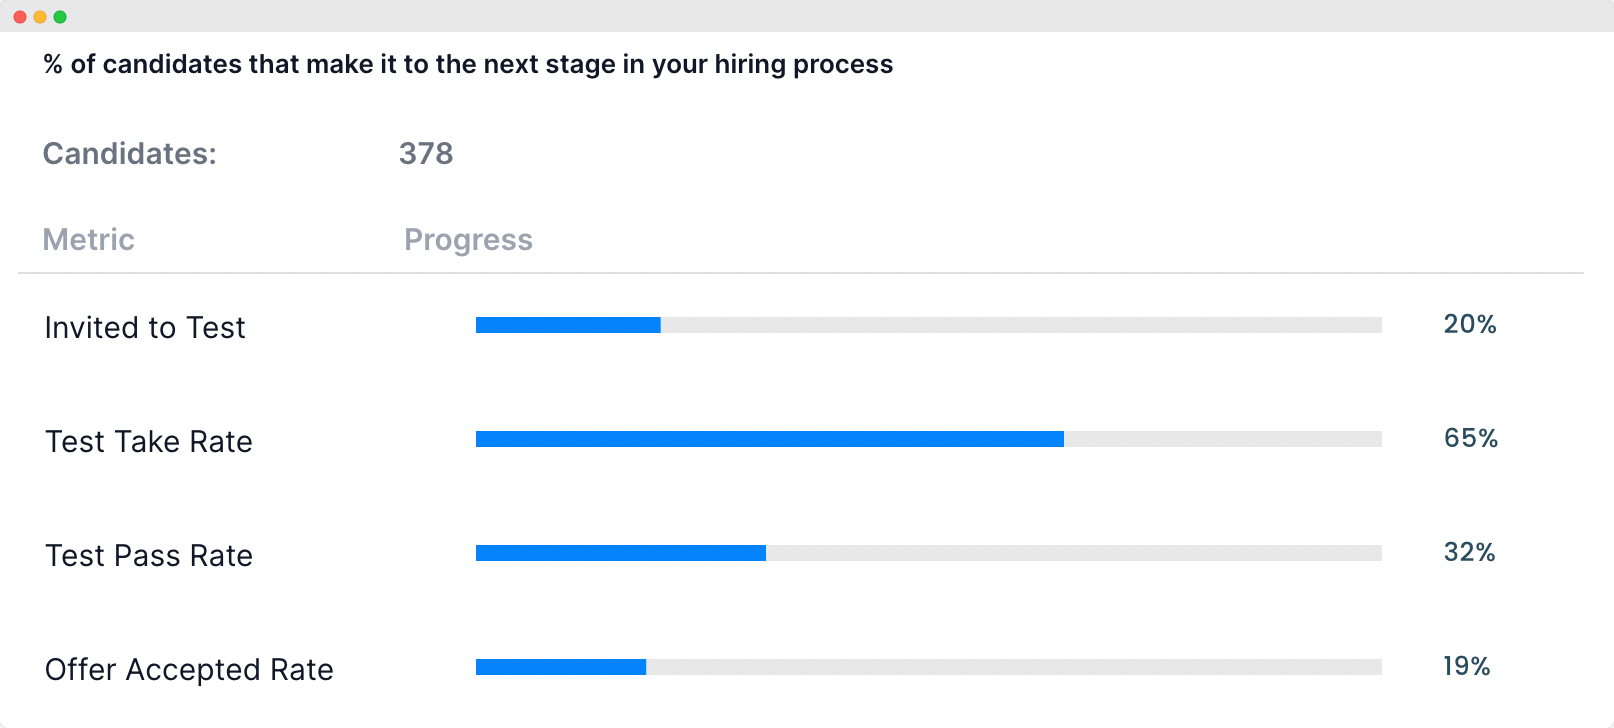Click the Test Pass Rate progress bar
The height and width of the screenshot is (728, 1614).
coord(929,553)
